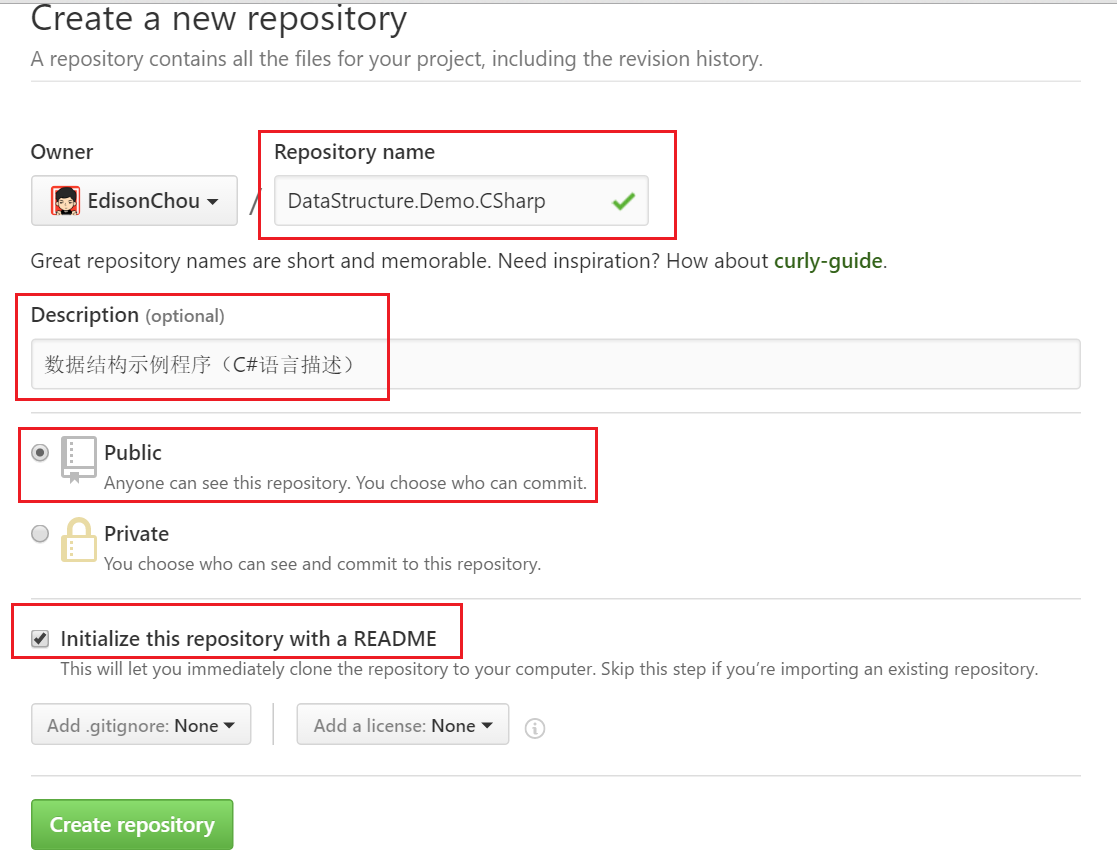This screenshot has width=1117, height=865.
Task: Select the Private radio button
Action: pyautogui.click(x=40, y=534)
